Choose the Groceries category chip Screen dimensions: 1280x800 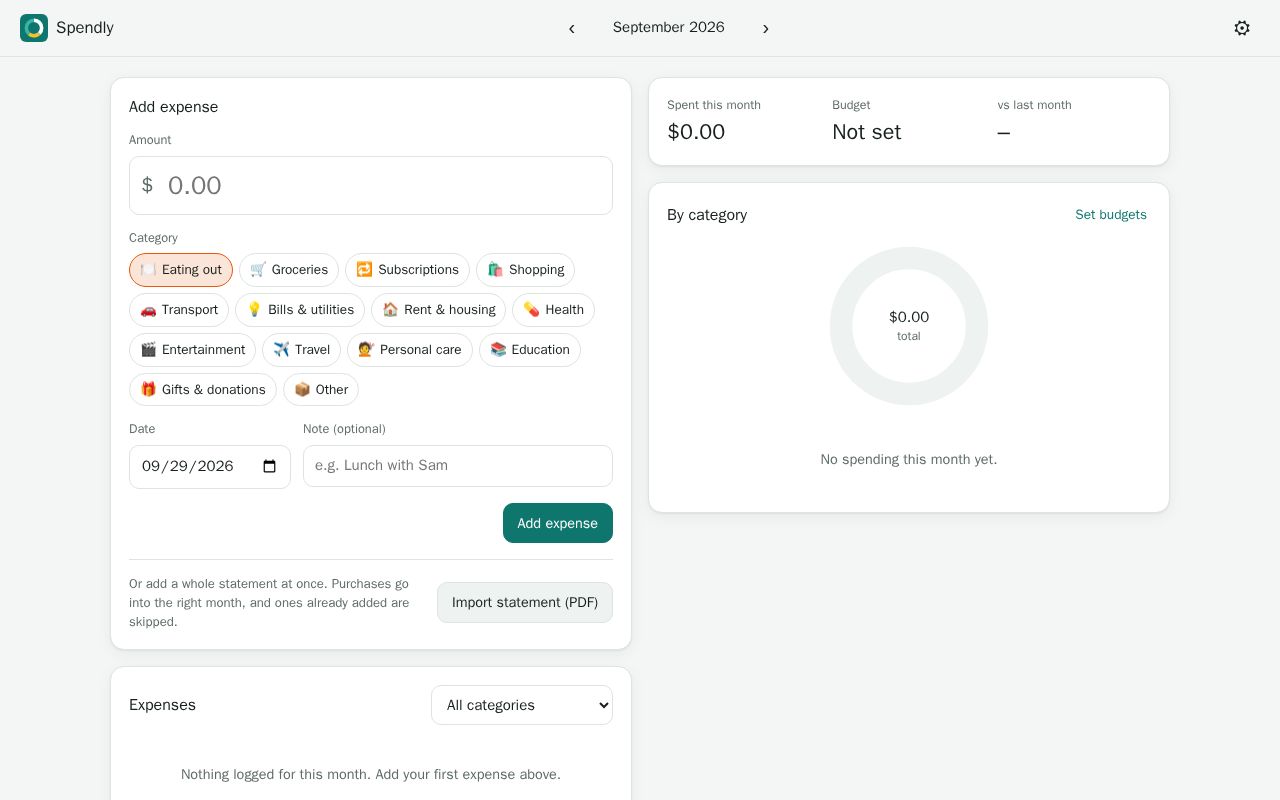pos(289,270)
